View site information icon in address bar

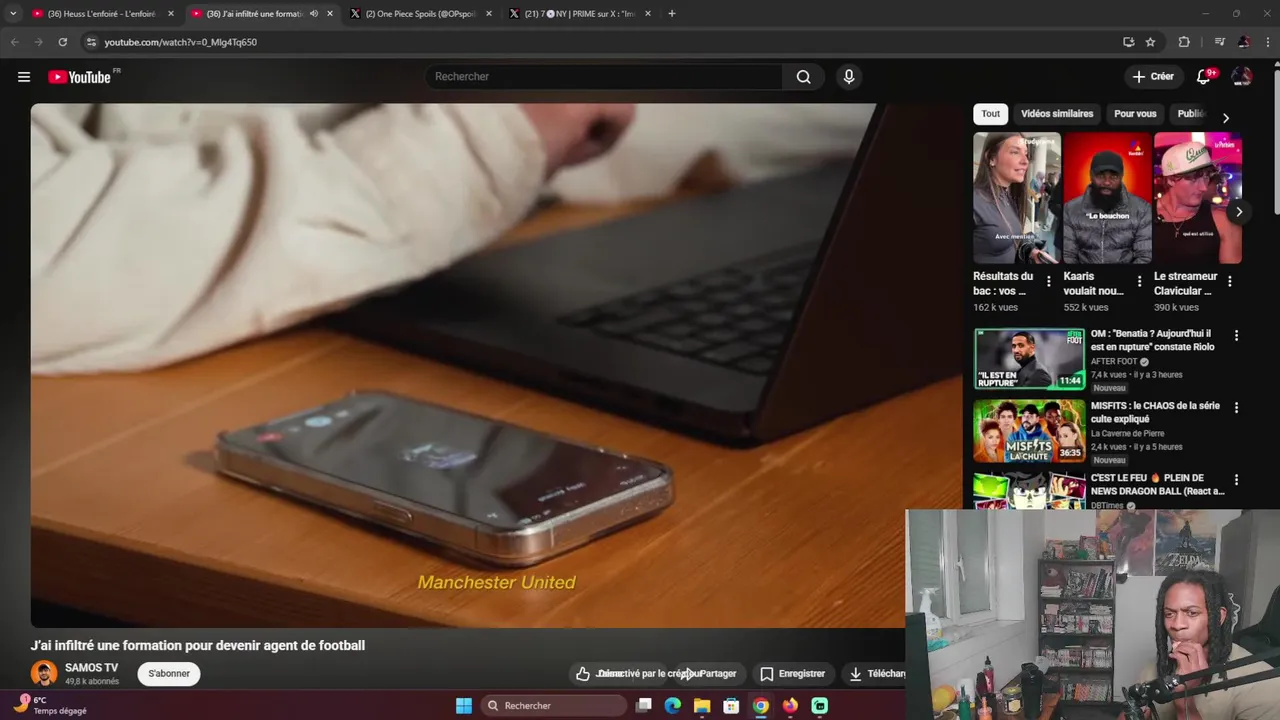tap(91, 42)
